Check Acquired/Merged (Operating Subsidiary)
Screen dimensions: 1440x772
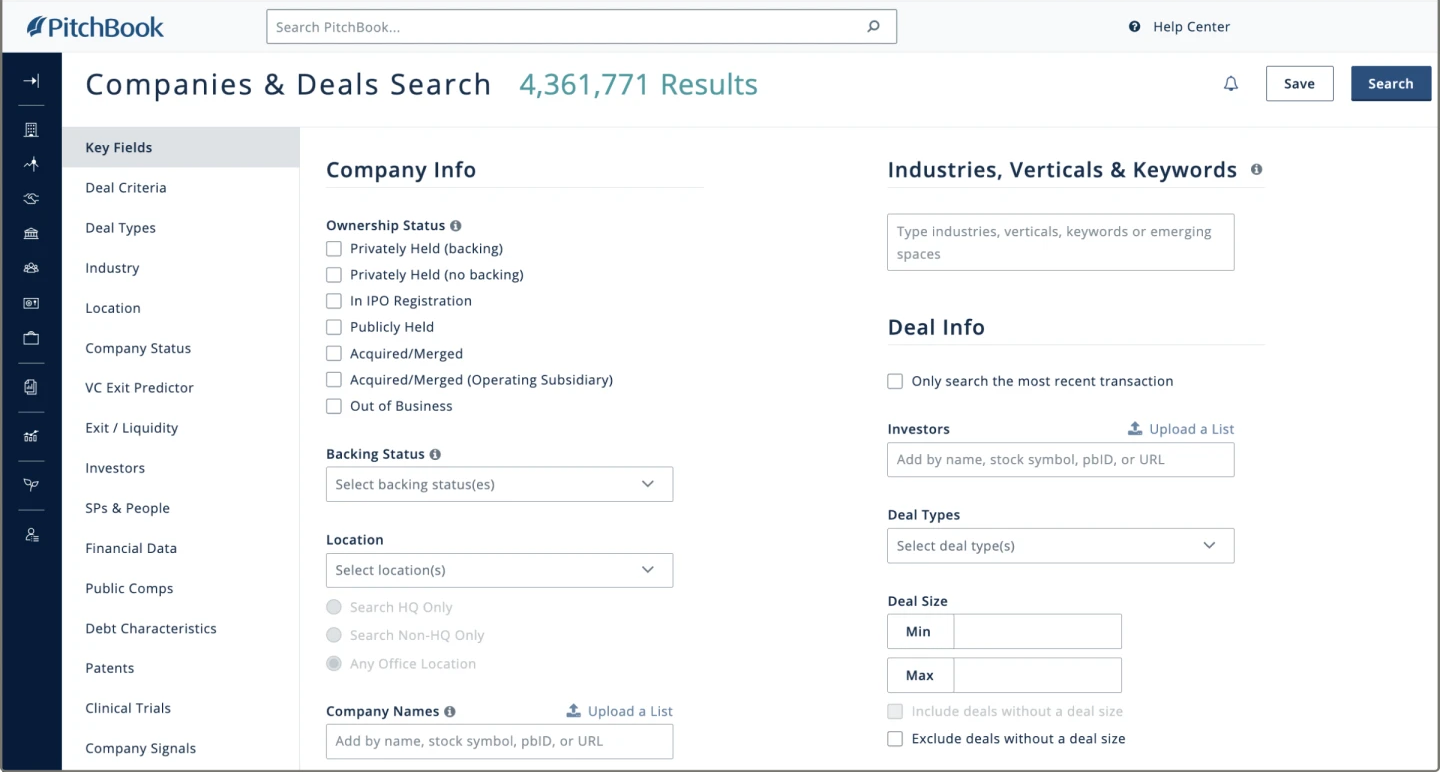tap(334, 380)
